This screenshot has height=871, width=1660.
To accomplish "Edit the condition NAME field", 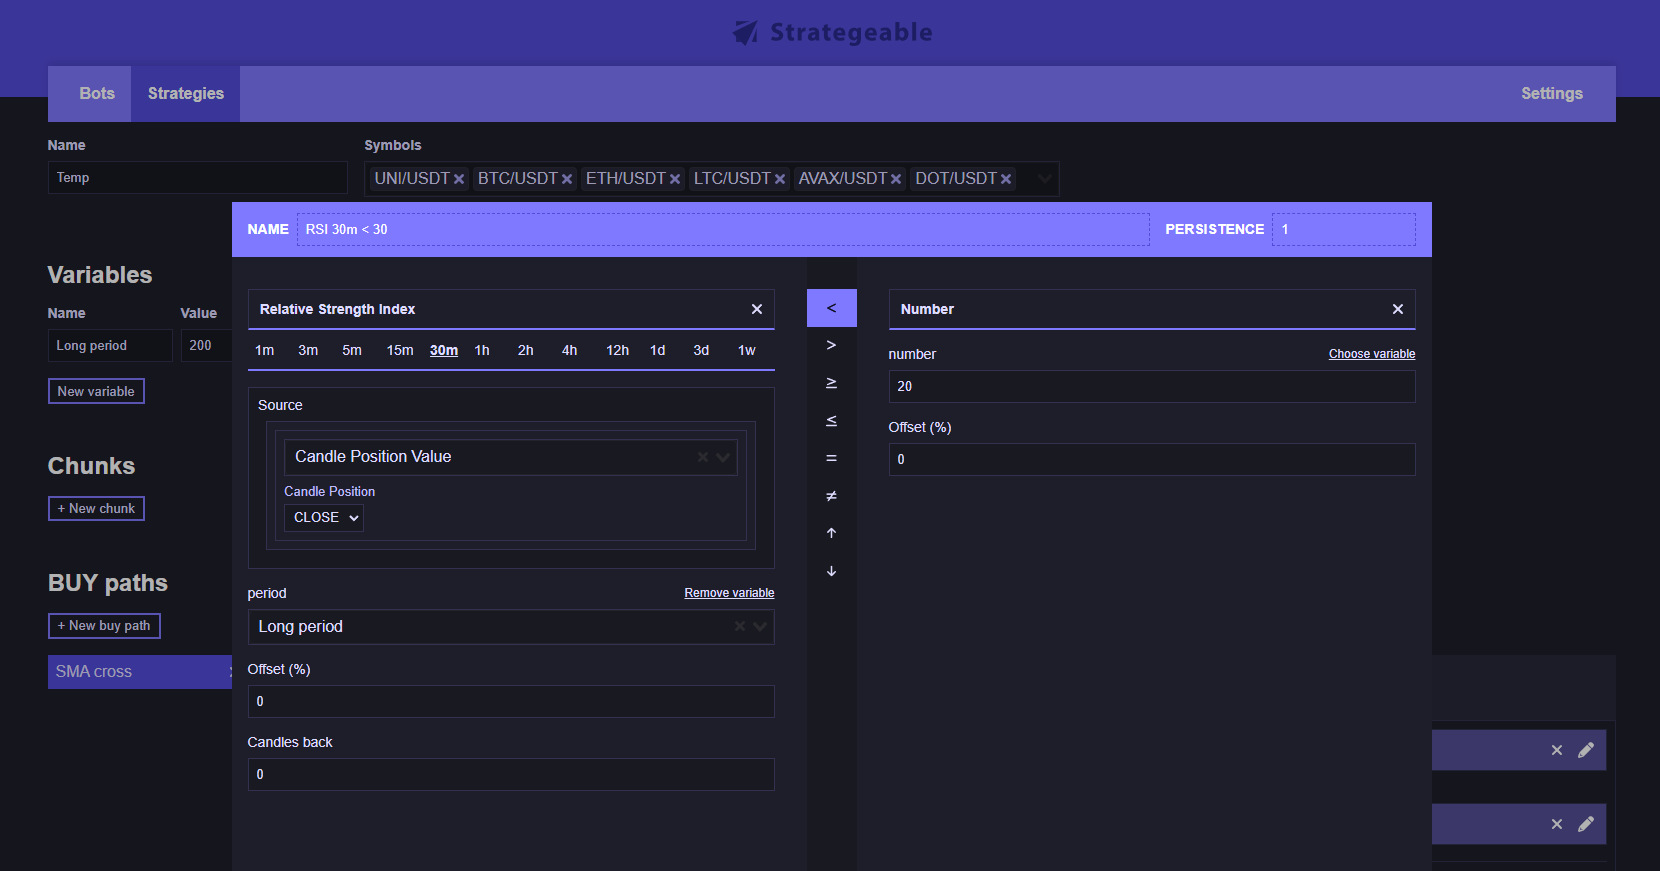I will [x=723, y=230].
